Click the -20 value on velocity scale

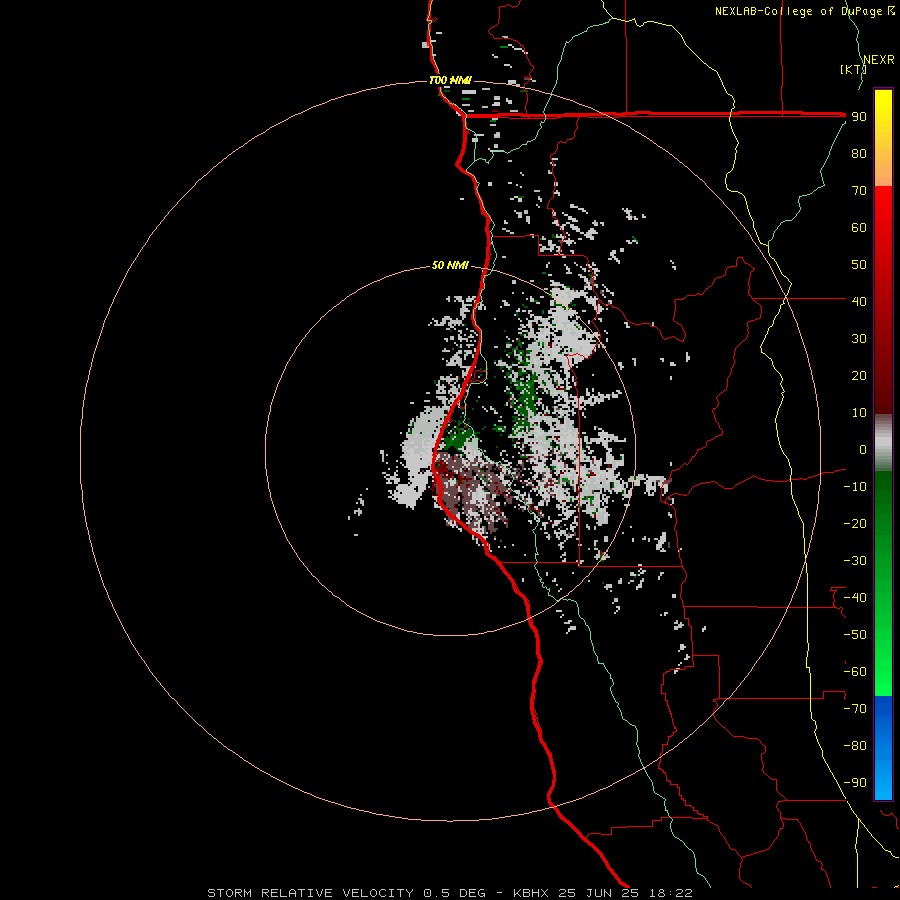coord(855,524)
